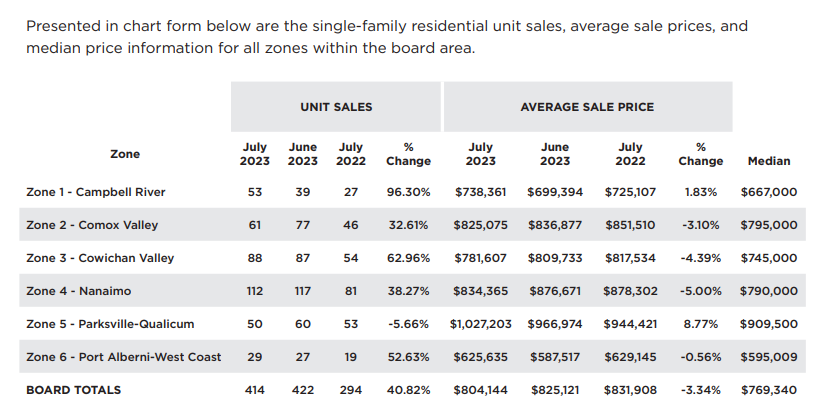
Task: Select Zone 5 - Parksville-Qualicum label
Action: (x=110, y=324)
